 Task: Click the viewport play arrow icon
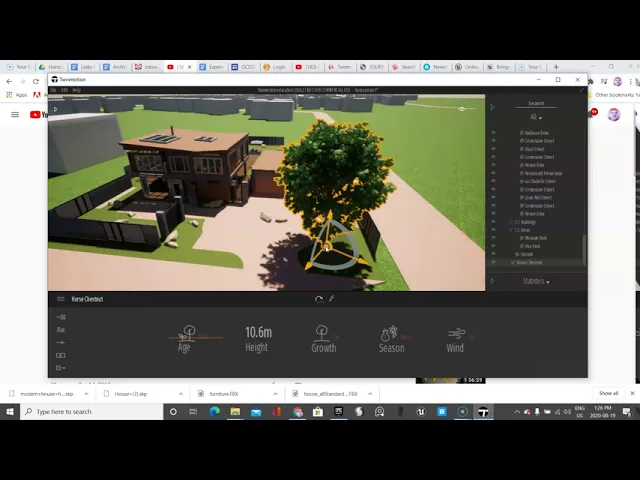[56, 109]
